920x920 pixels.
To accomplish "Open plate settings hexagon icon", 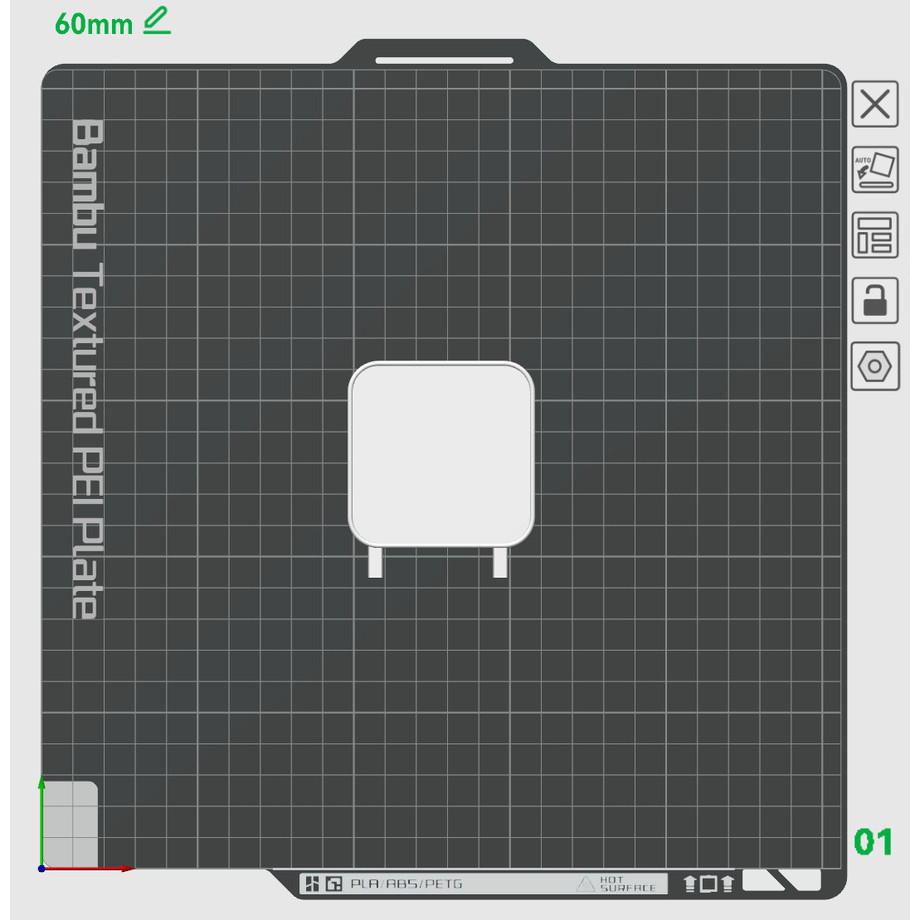I will point(875,366).
